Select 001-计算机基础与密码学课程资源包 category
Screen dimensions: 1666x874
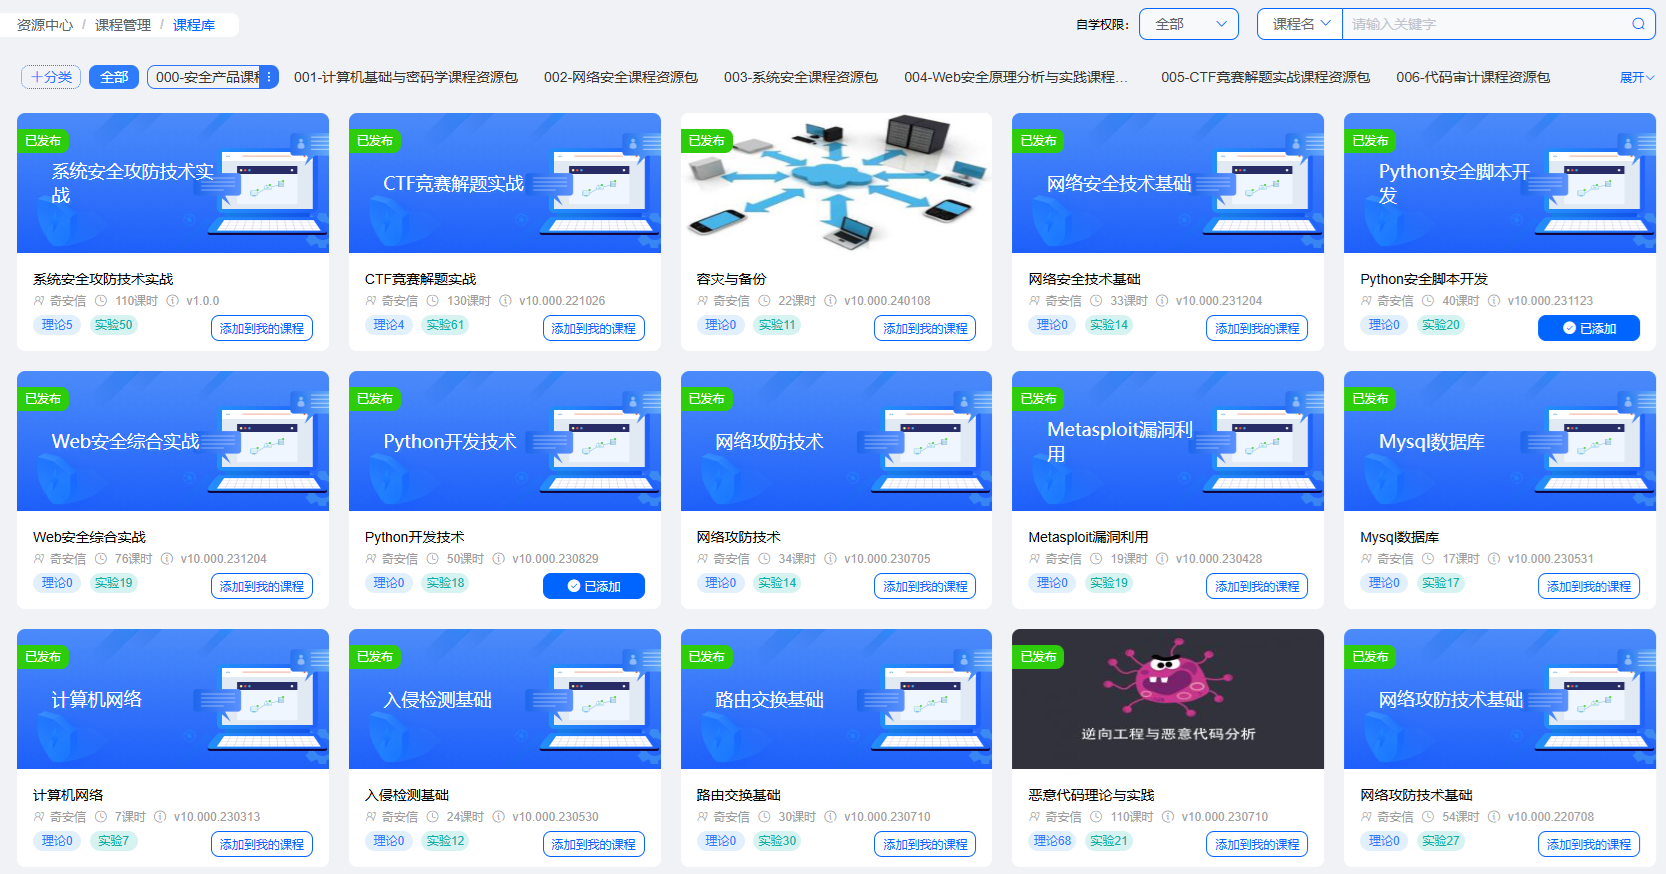coord(406,77)
